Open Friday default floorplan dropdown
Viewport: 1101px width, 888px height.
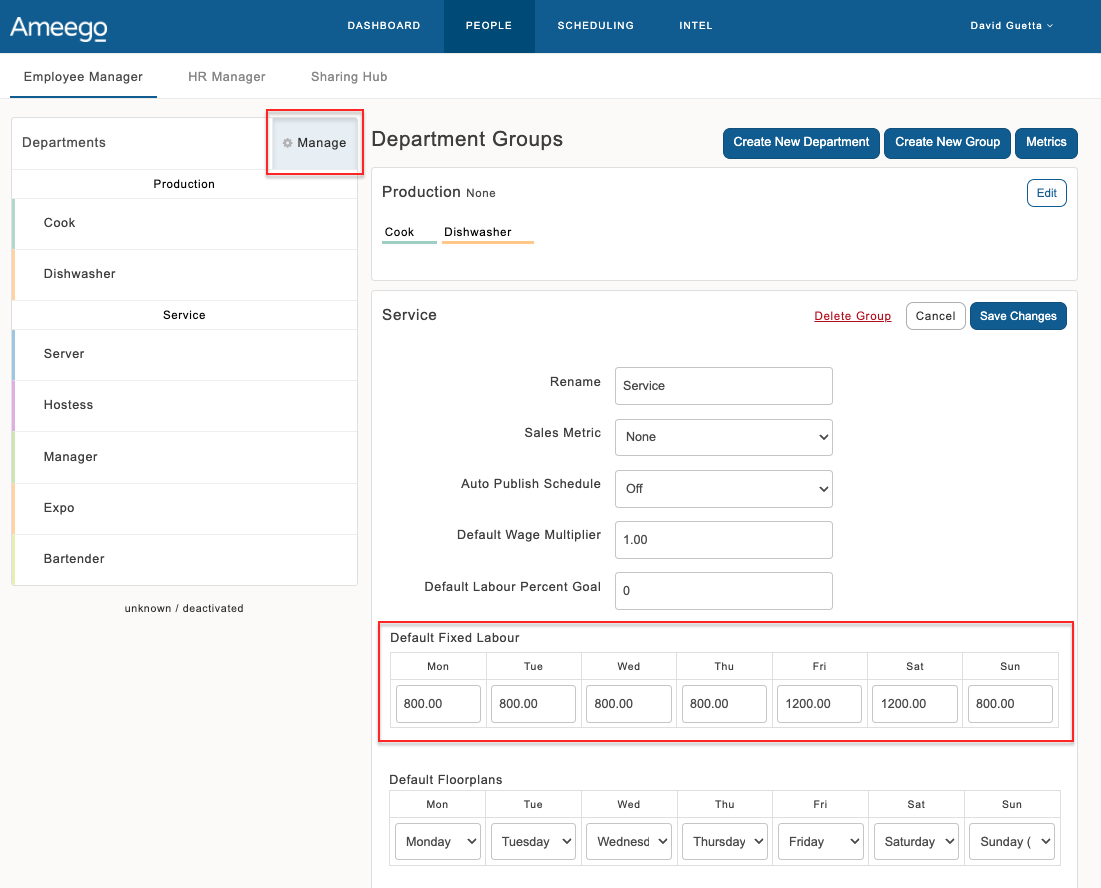(819, 842)
